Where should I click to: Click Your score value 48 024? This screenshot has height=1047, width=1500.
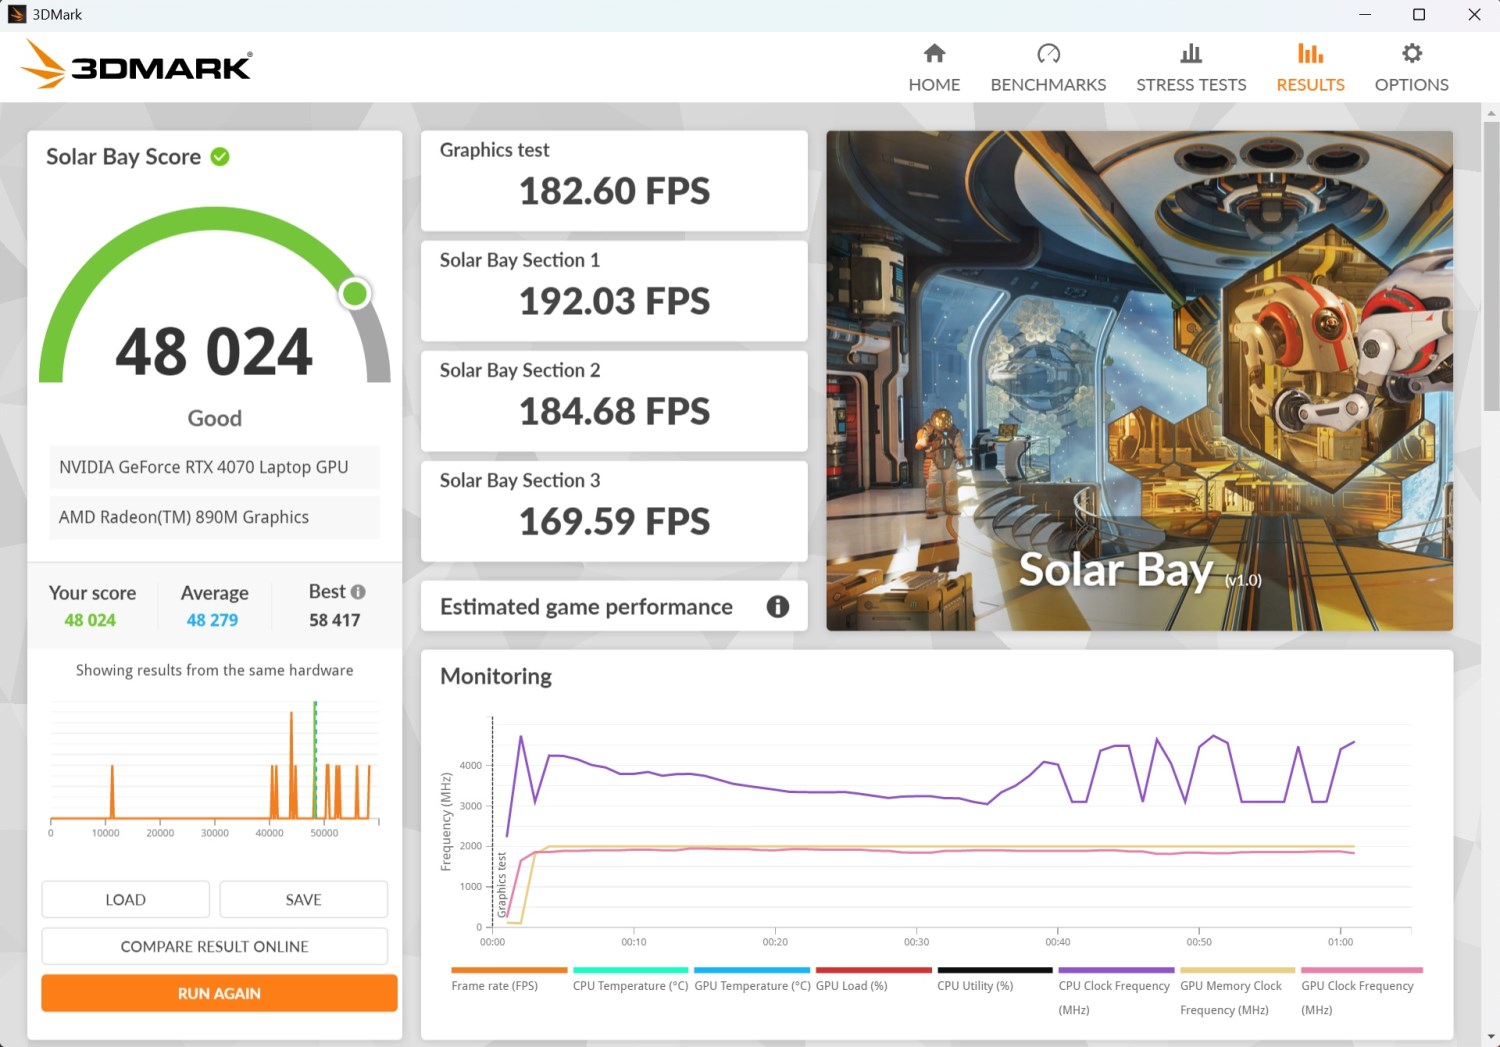90,620
